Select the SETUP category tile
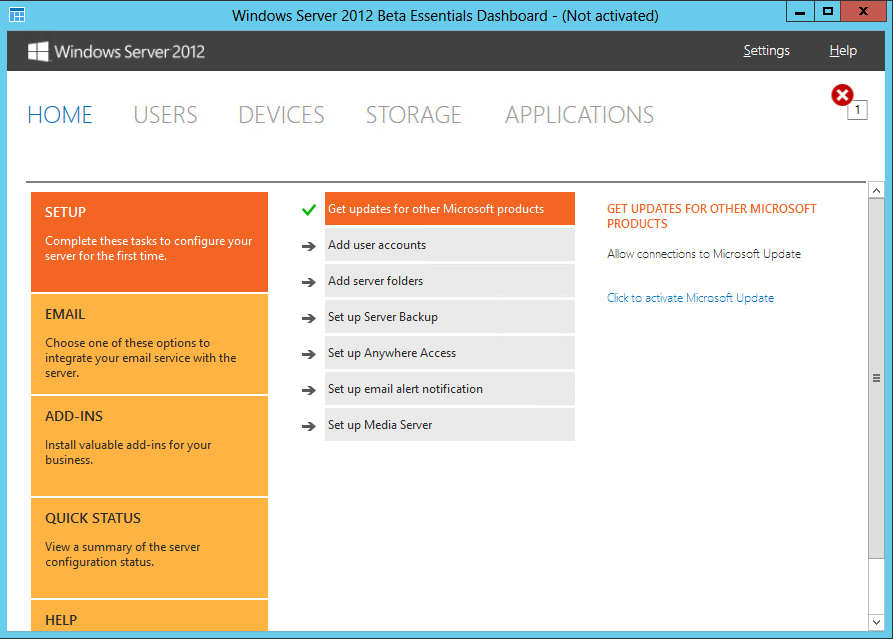893x639 pixels. 149,242
